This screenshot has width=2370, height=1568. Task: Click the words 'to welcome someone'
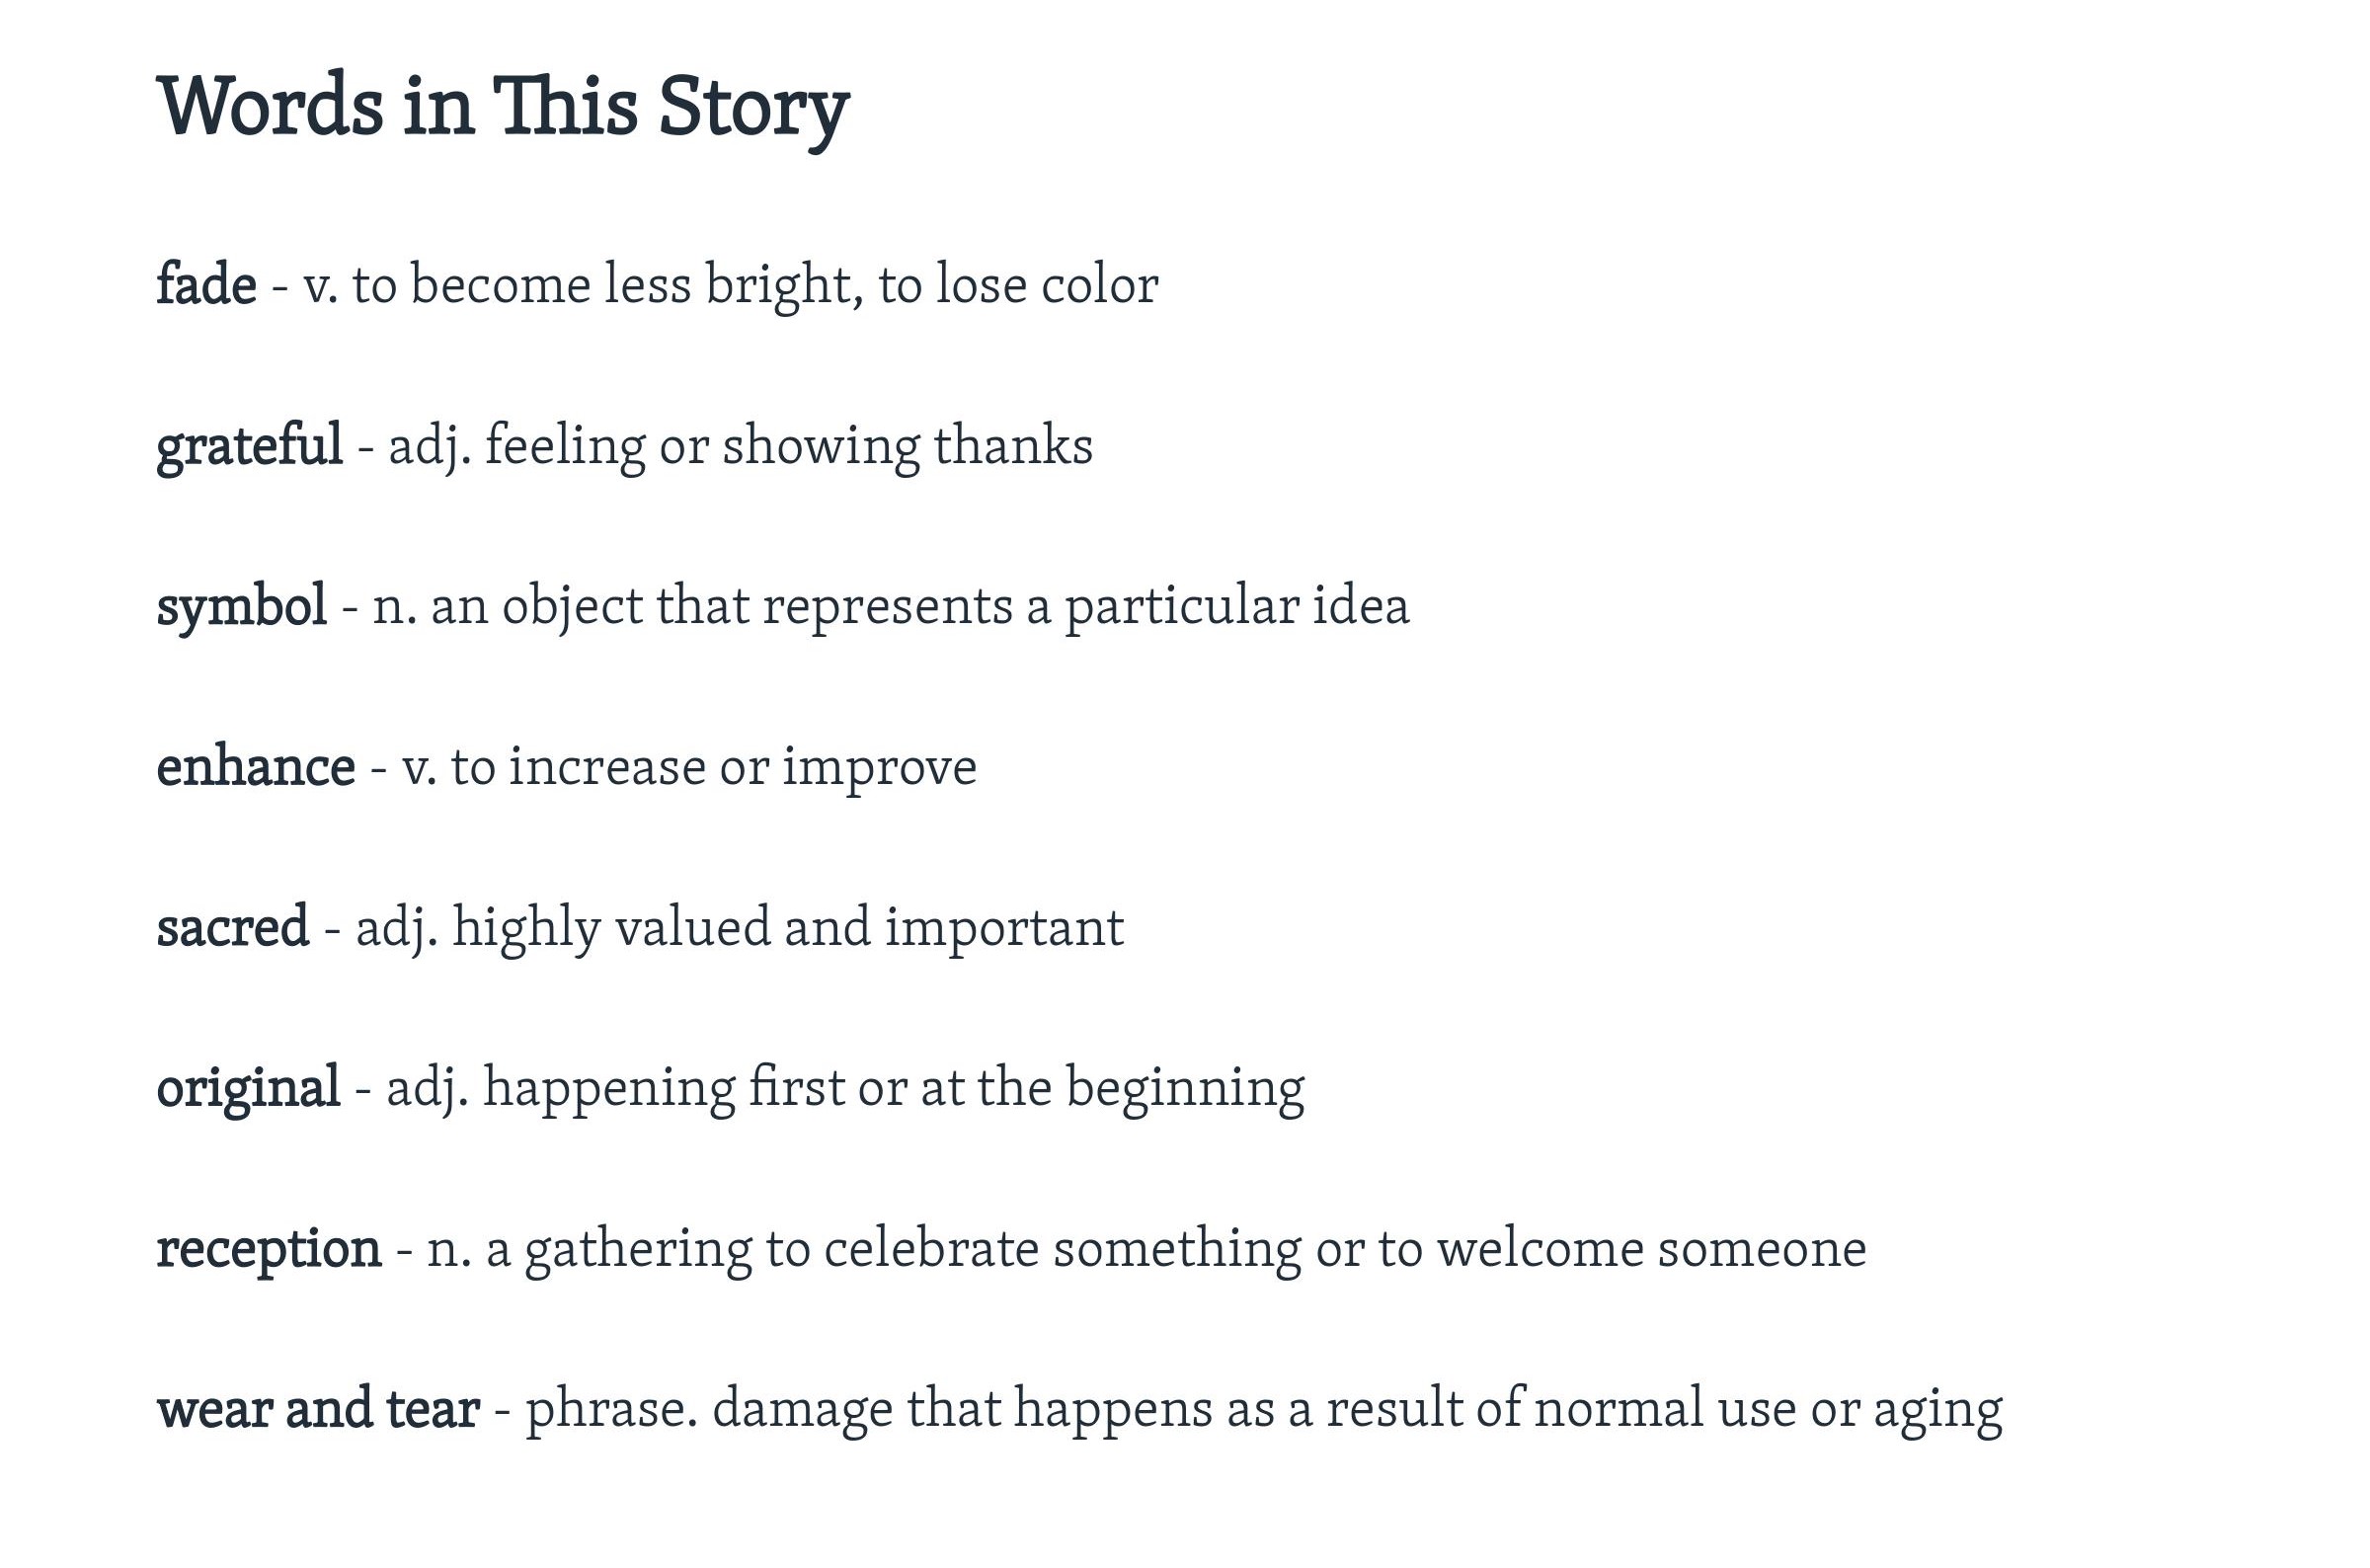click(x=1621, y=1249)
